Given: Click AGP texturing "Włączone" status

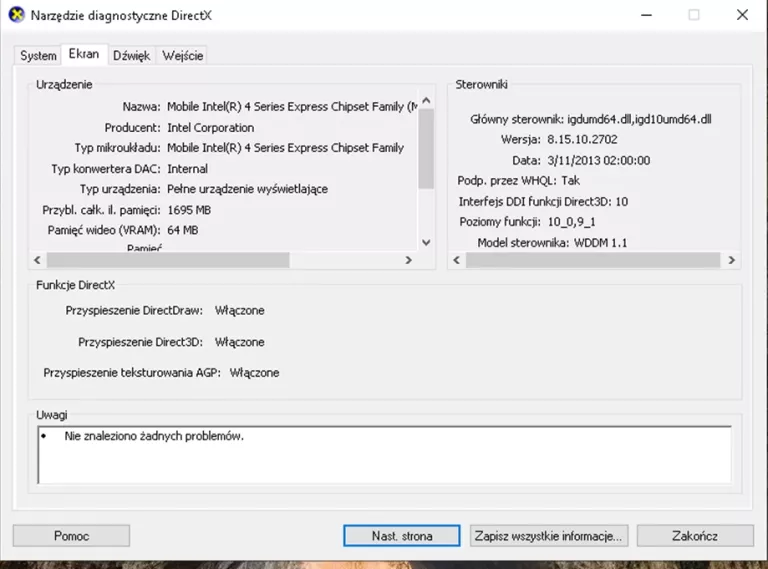Looking at the screenshot, I should (254, 373).
